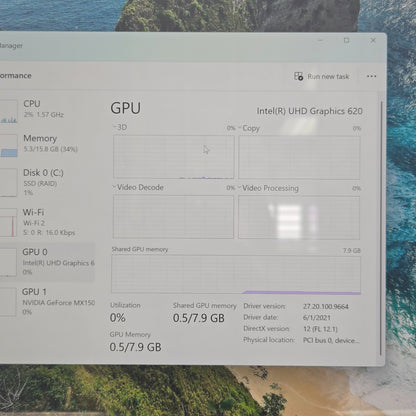Select the CPU usage thumbnail graph

(x=9, y=112)
